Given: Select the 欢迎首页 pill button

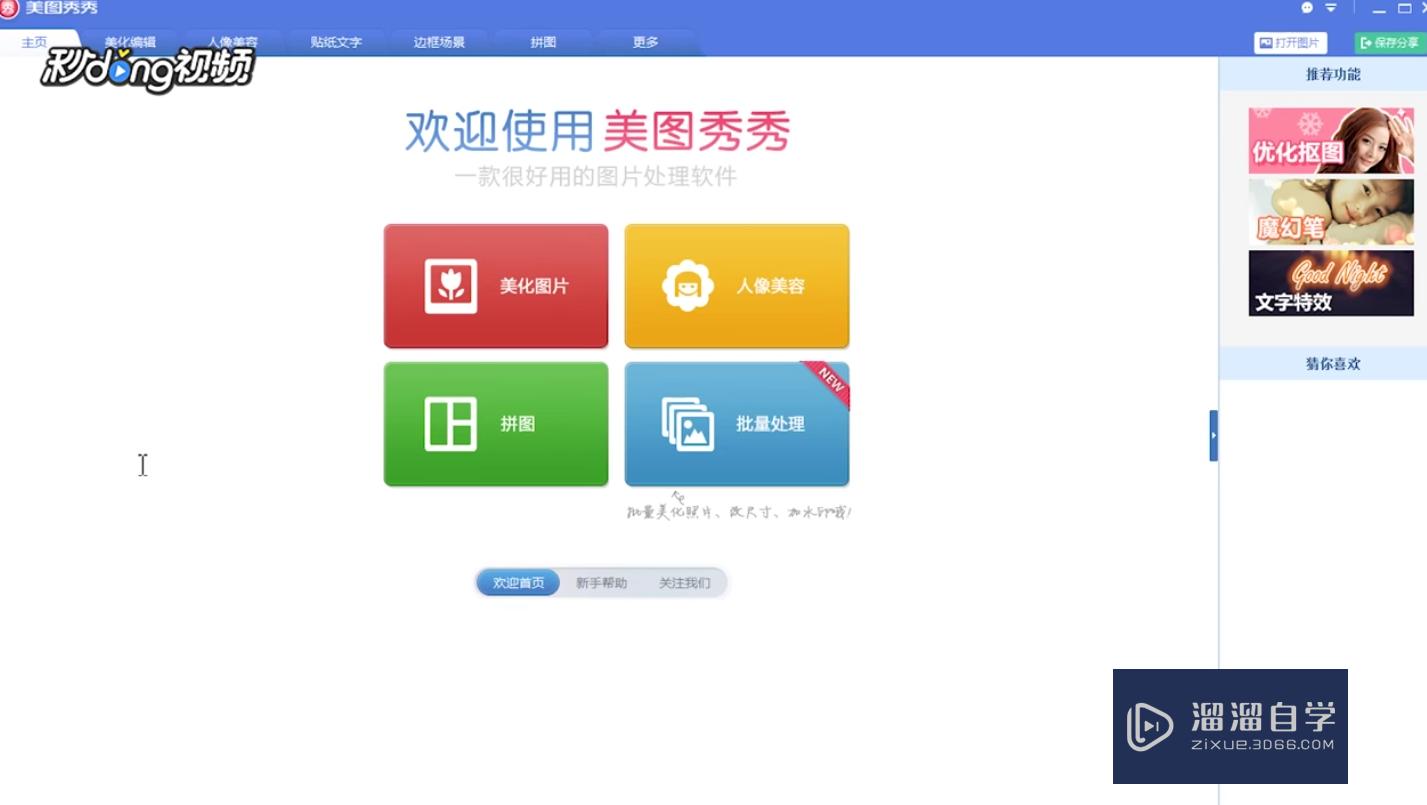Looking at the screenshot, I should click(x=518, y=582).
